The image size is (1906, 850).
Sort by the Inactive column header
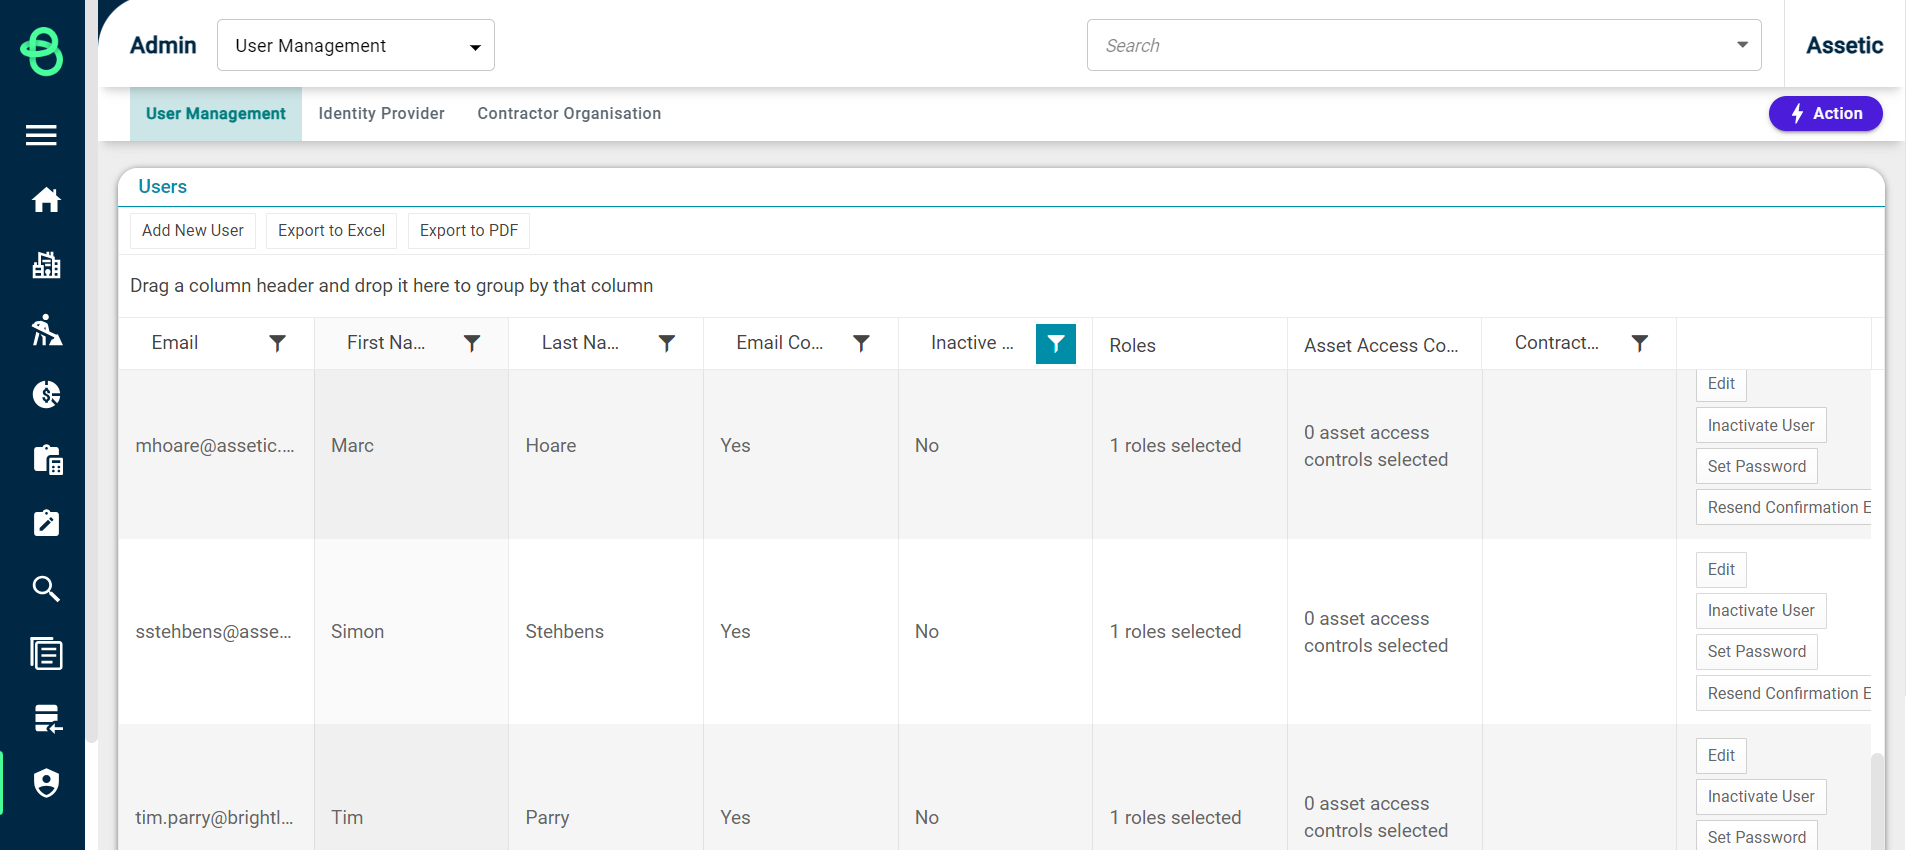[972, 343]
